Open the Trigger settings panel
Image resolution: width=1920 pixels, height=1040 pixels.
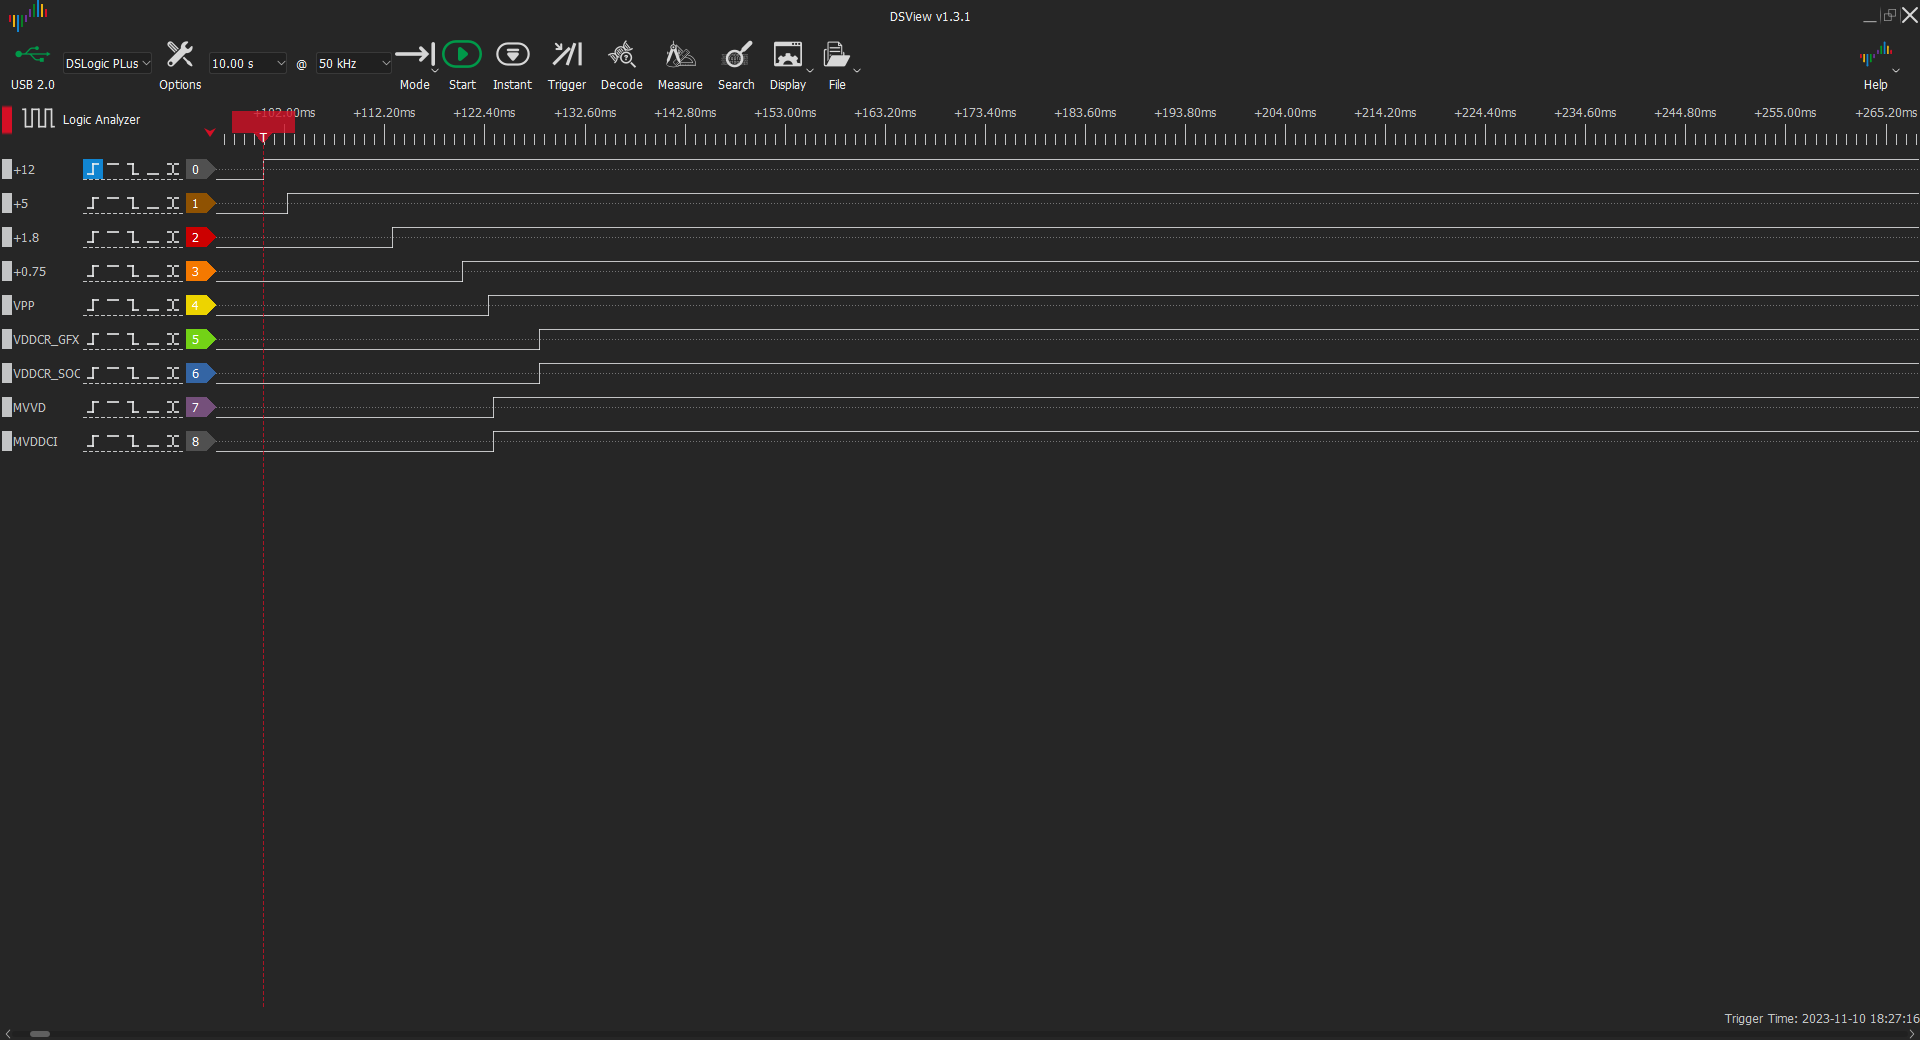pyautogui.click(x=566, y=55)
